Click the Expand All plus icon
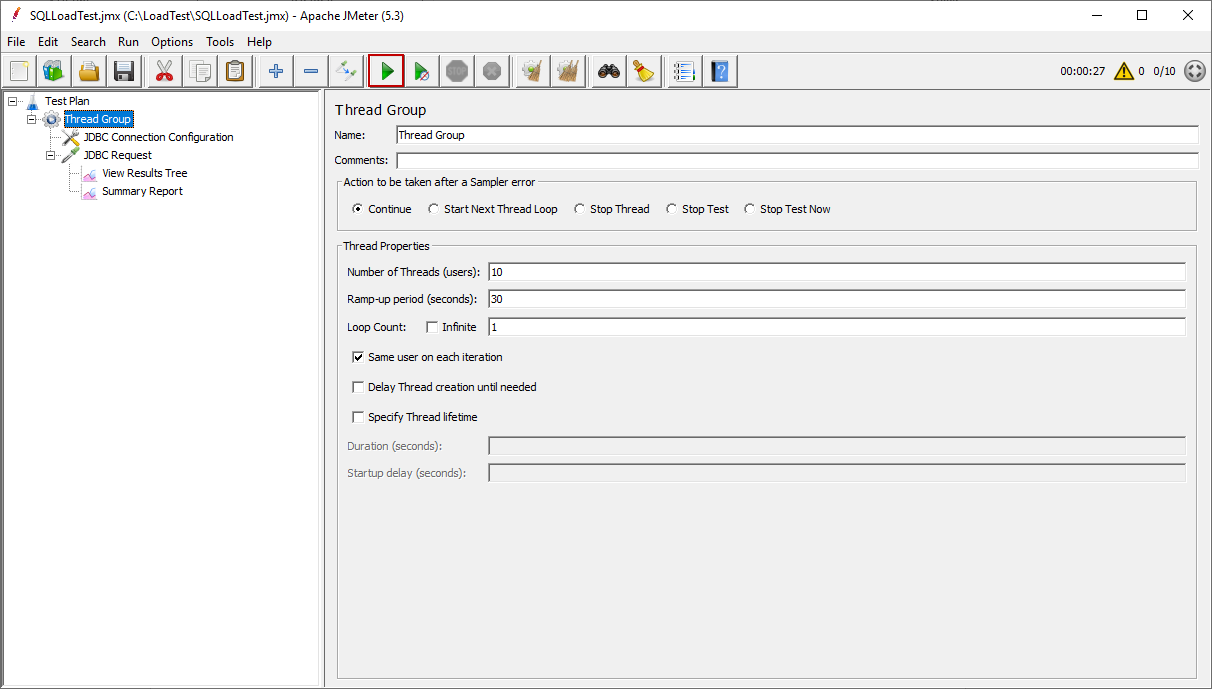Screen dimensions: 1212x689 tap(276, 71)
